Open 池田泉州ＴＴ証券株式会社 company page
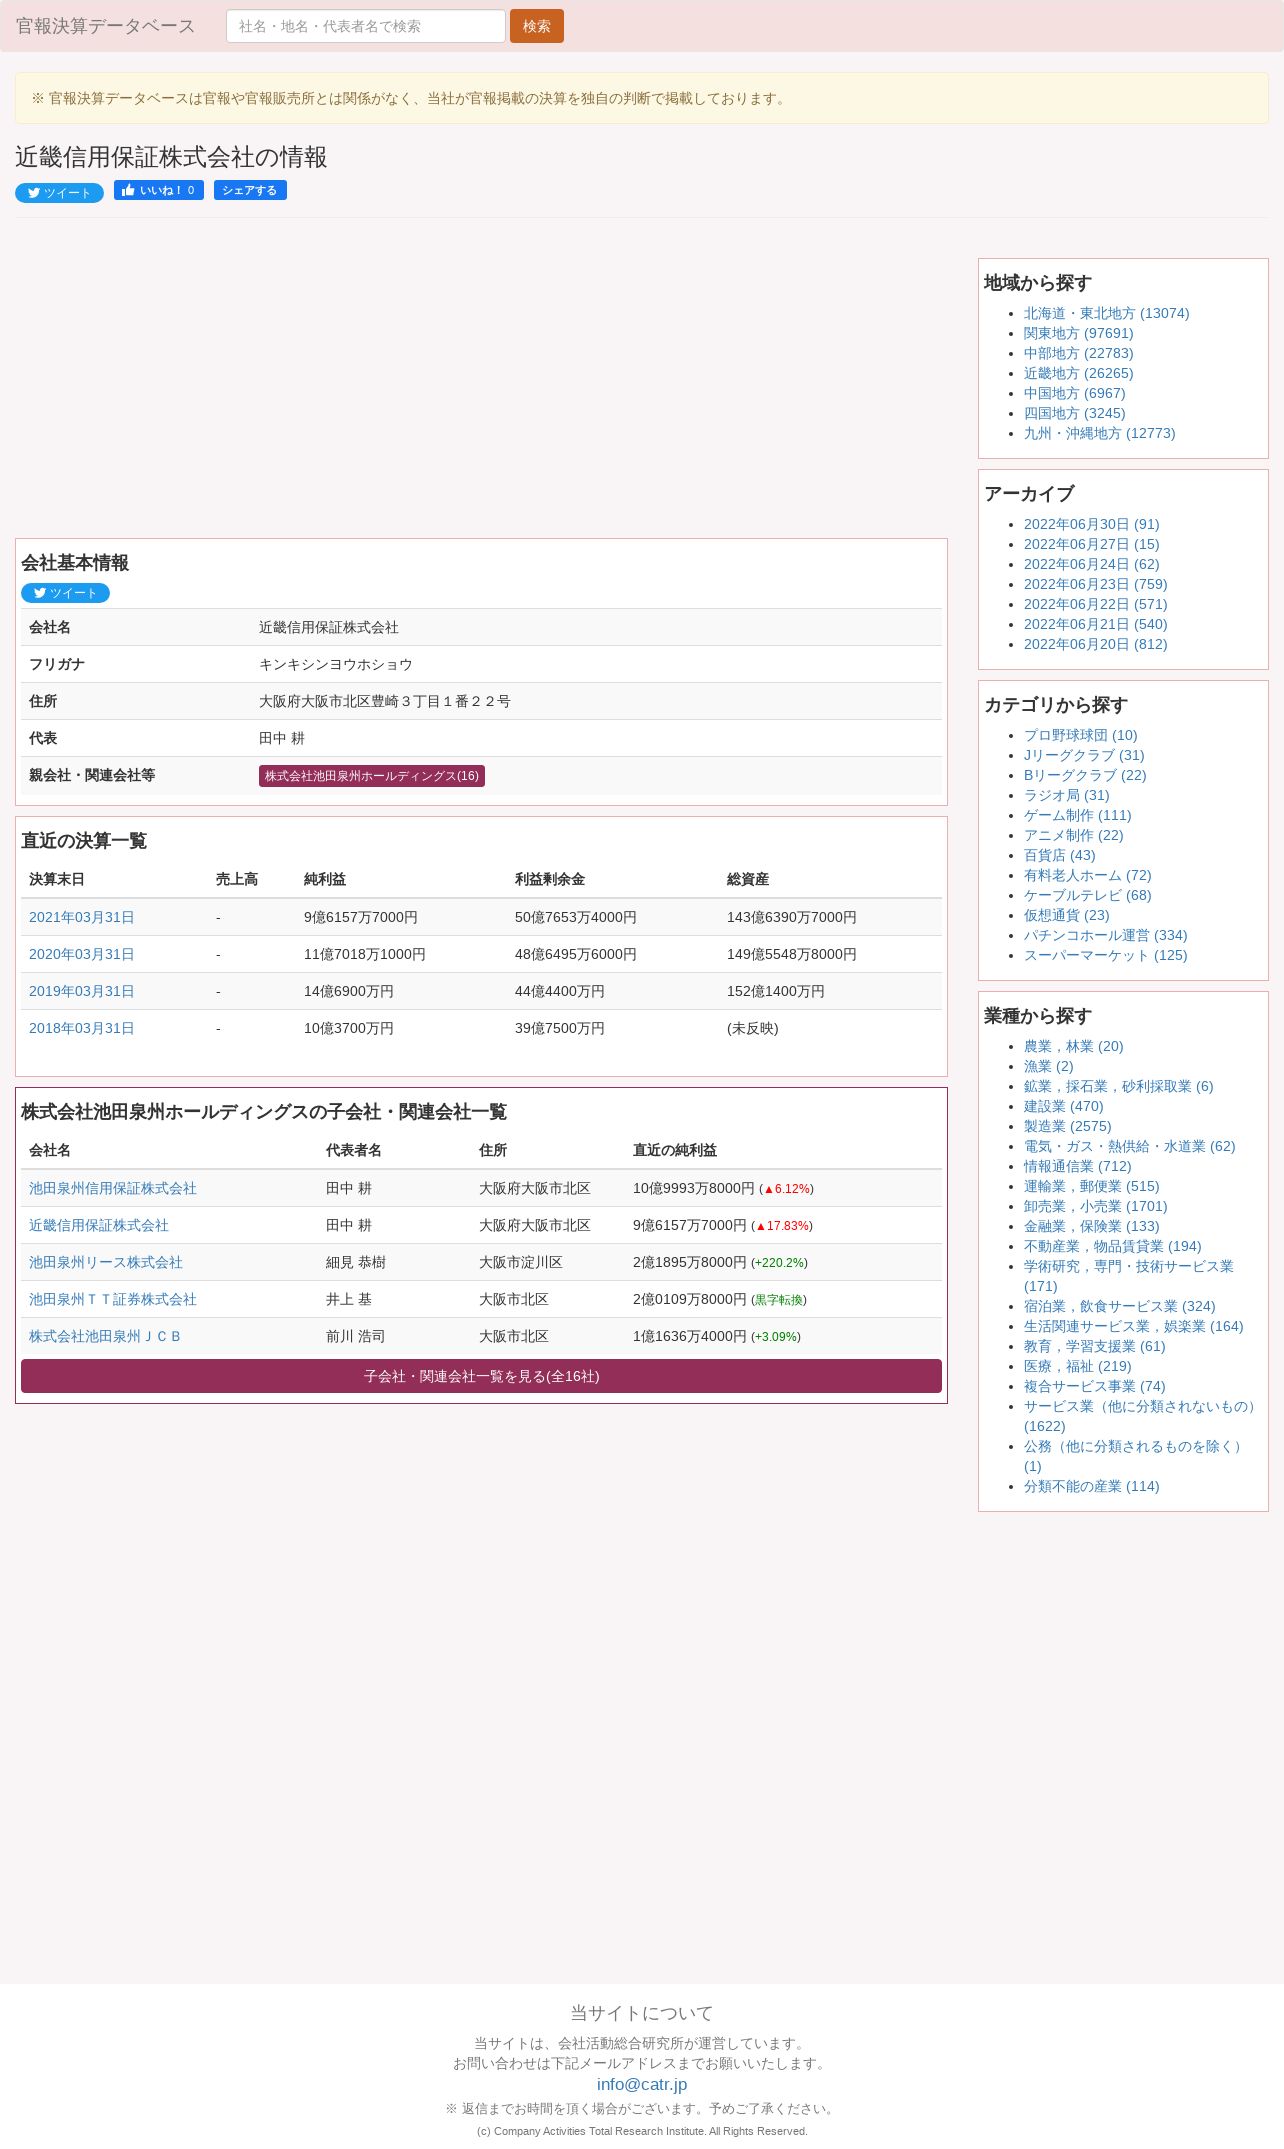This screenshot has width=1284, height=2149. tap(113, 1299)
